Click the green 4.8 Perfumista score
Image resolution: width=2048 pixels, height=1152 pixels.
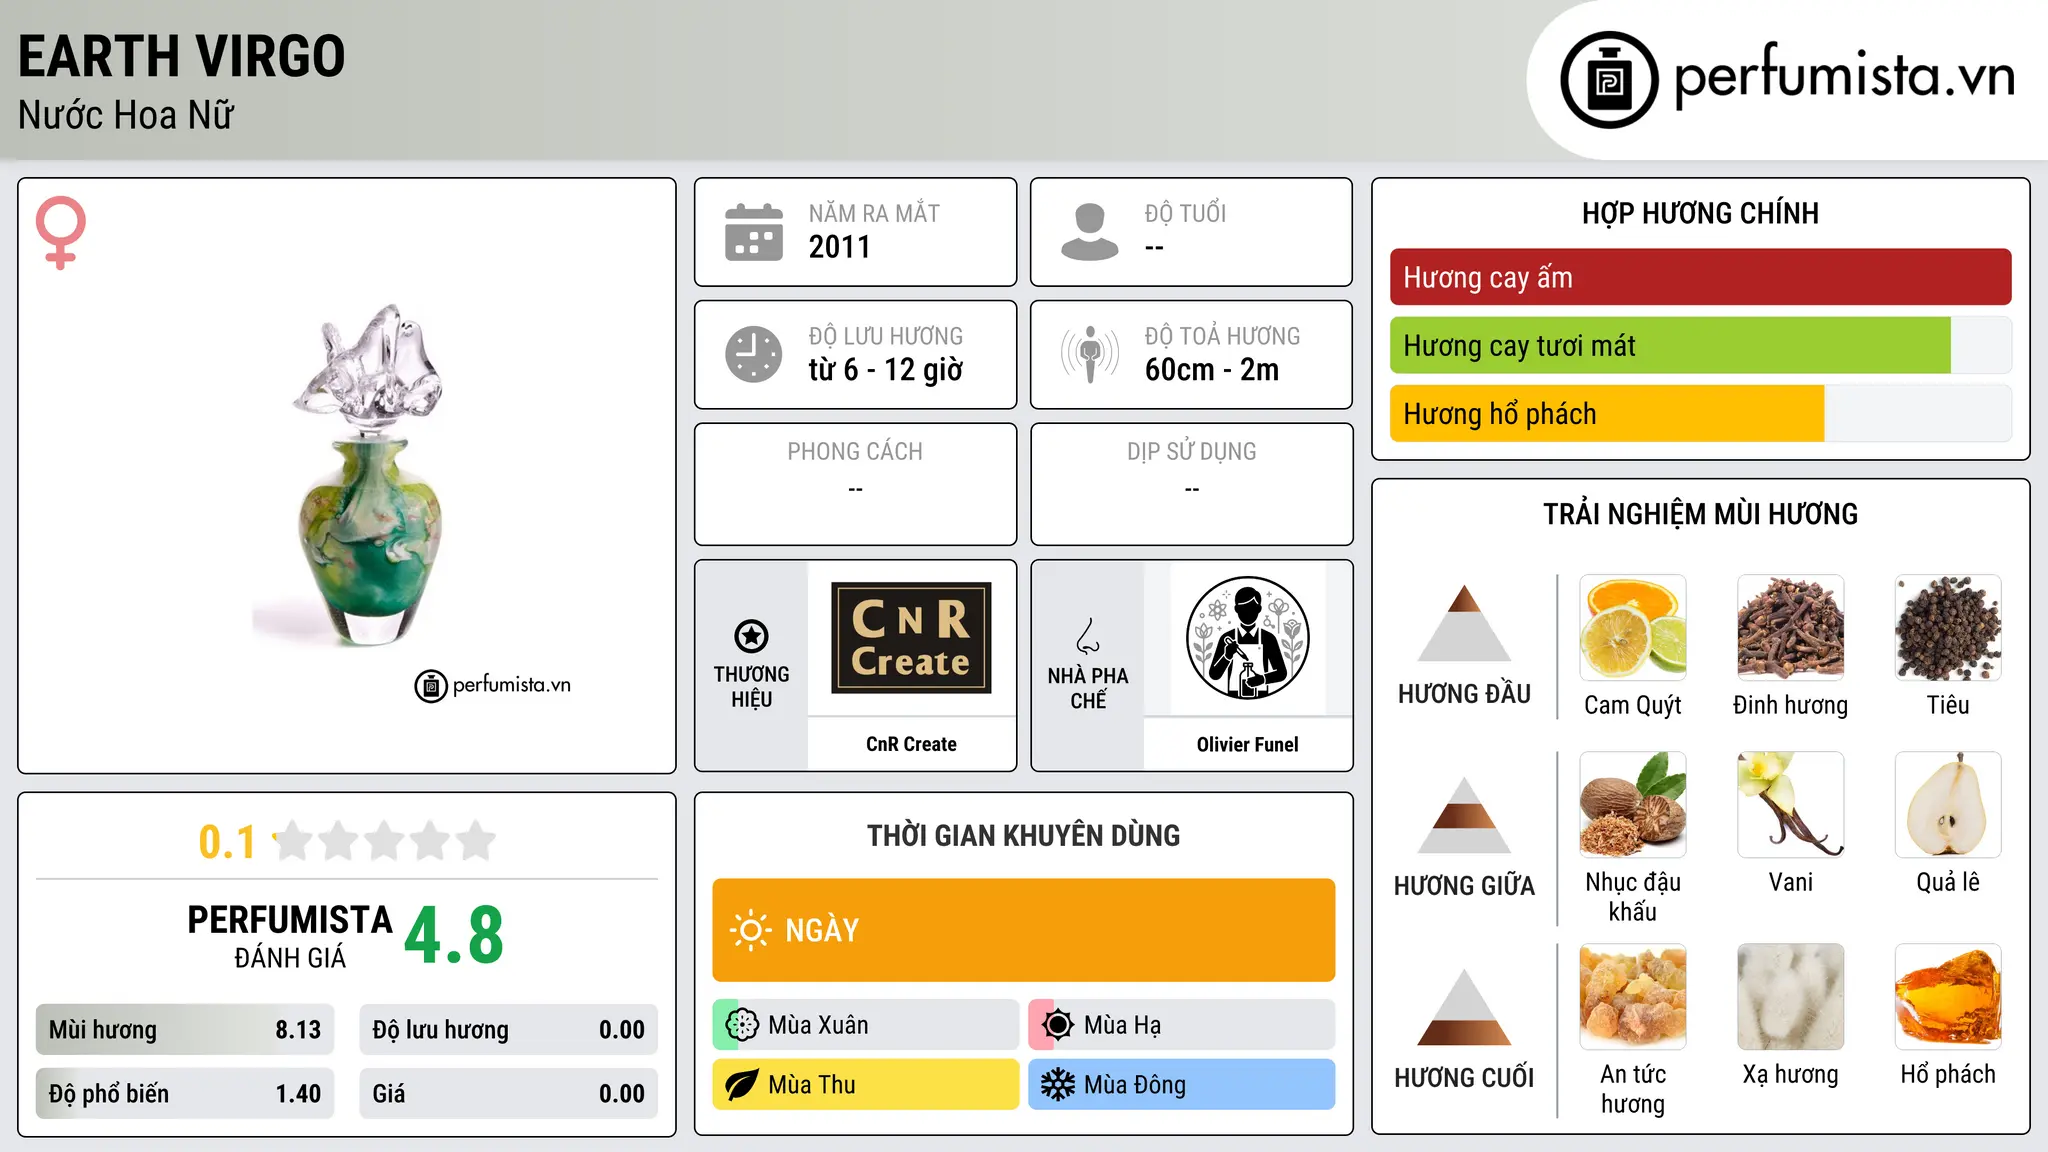[454, 936]
